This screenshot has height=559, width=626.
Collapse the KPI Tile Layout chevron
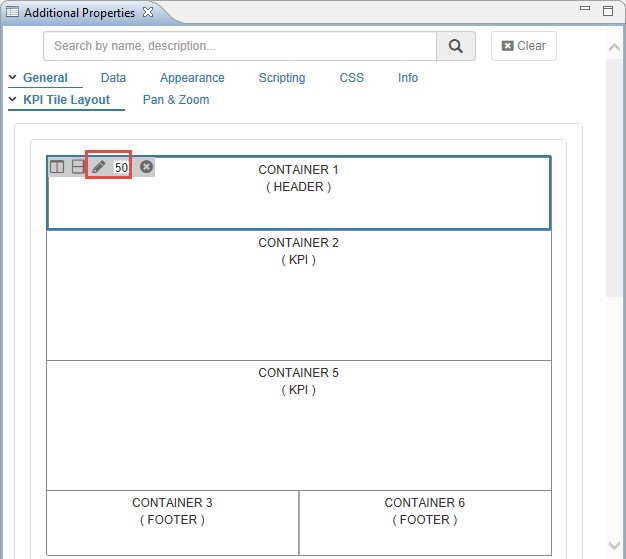click(13, 100)
